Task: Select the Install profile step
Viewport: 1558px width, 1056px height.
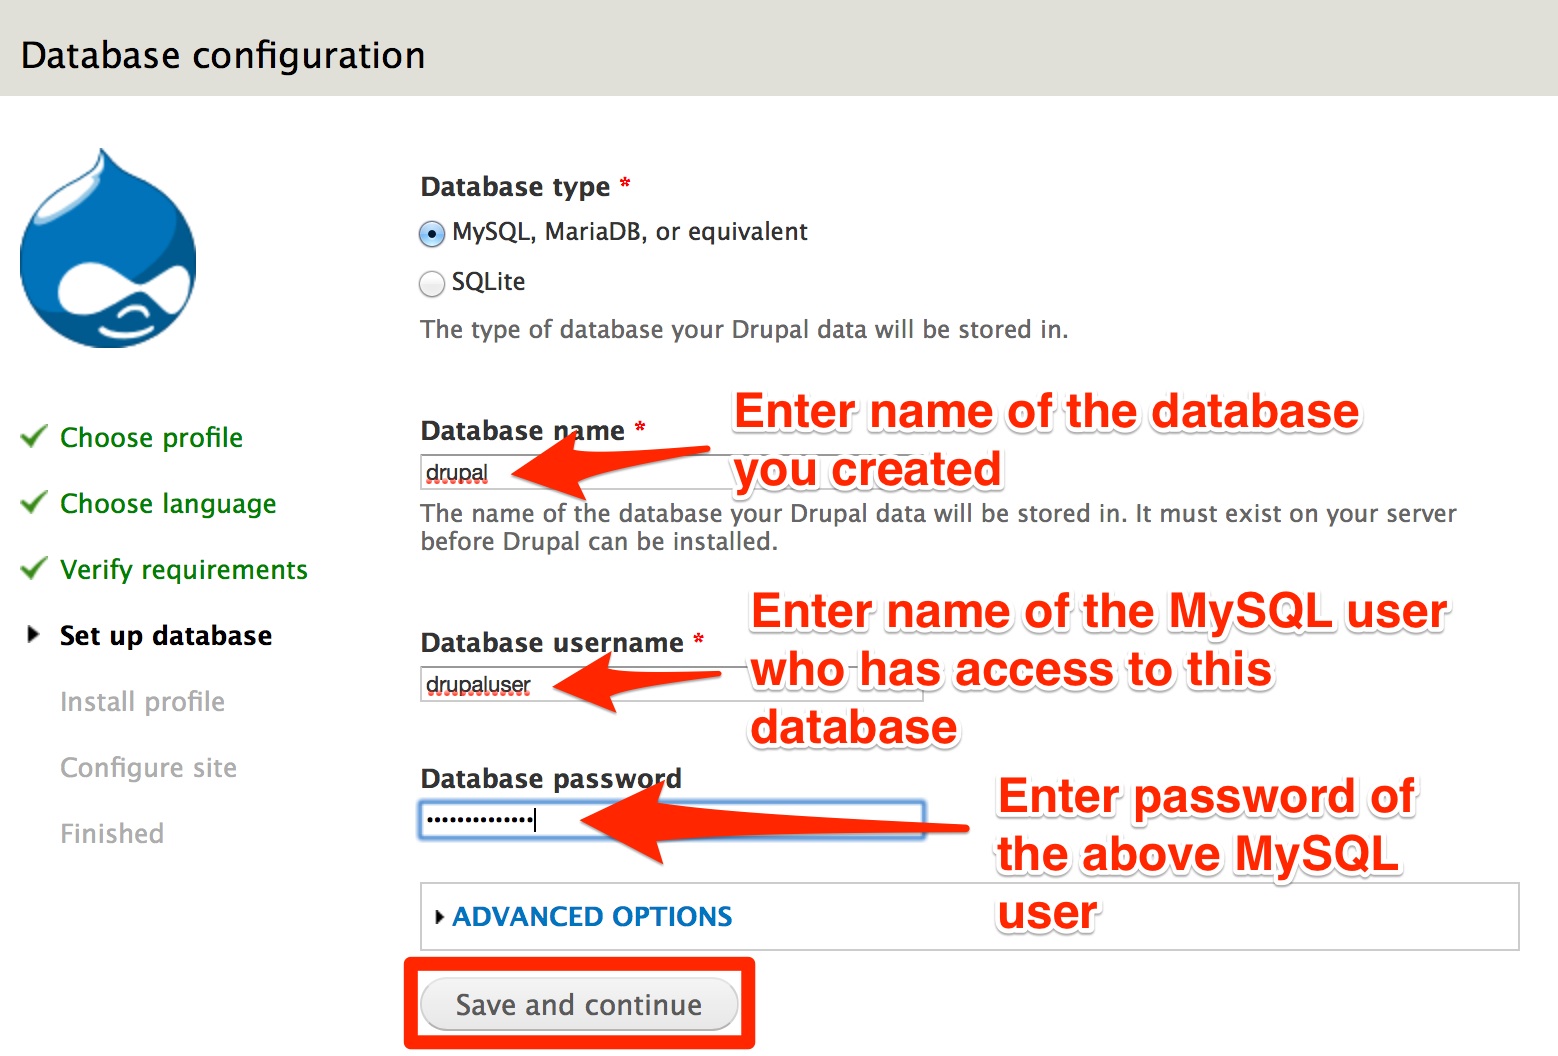Action: [142, 701]
